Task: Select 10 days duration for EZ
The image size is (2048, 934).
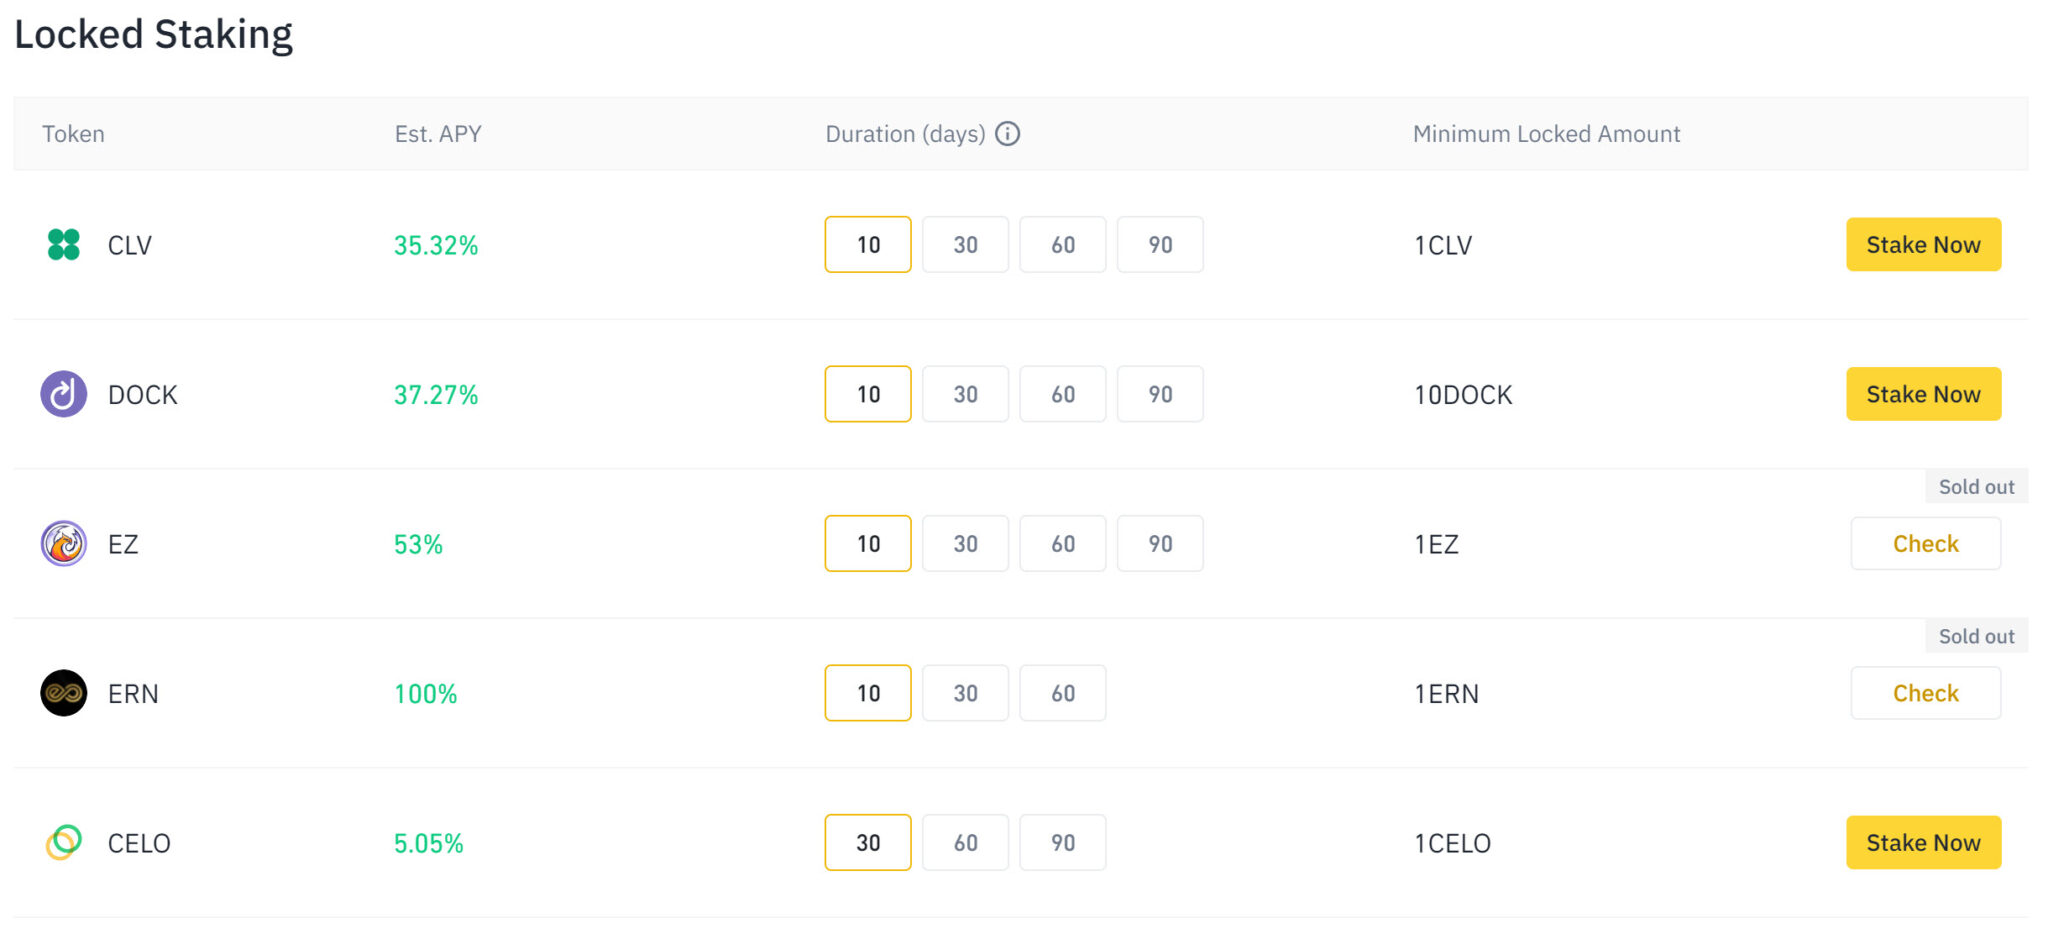Action: pos(868,544)
